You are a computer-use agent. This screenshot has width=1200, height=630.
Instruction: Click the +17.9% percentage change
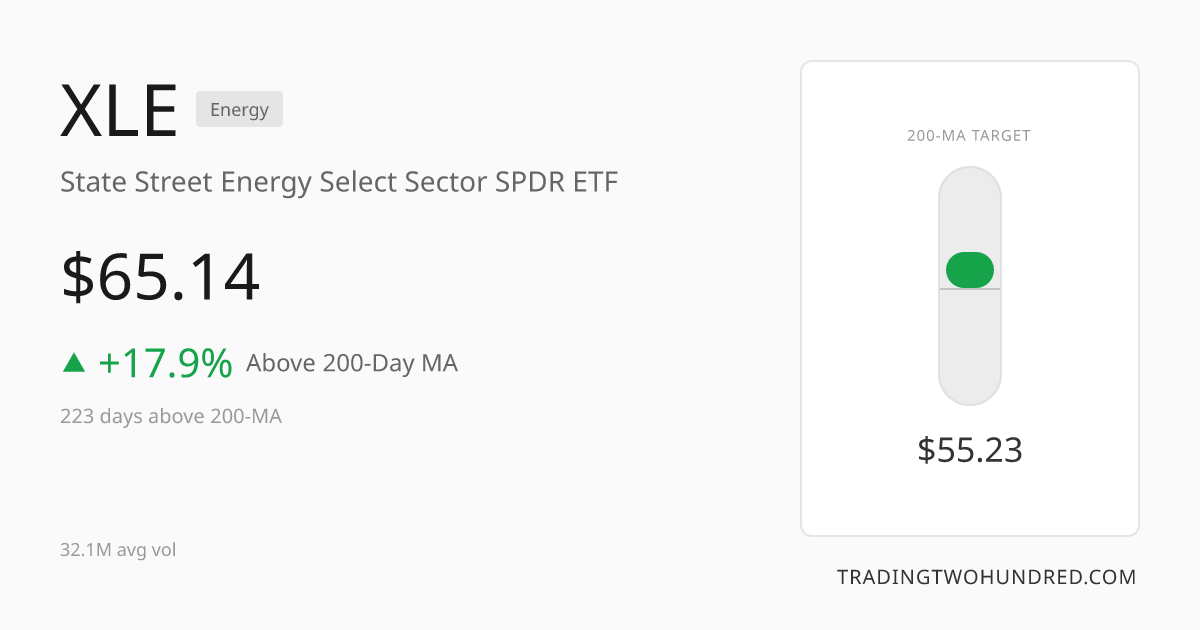tap(165, 363)
